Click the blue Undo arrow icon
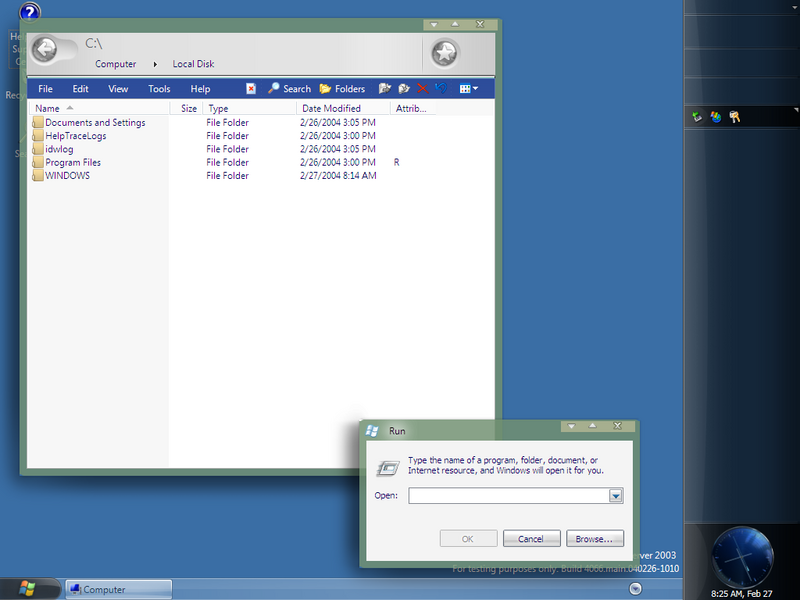The image size is (800, 600). click(441, 88)
